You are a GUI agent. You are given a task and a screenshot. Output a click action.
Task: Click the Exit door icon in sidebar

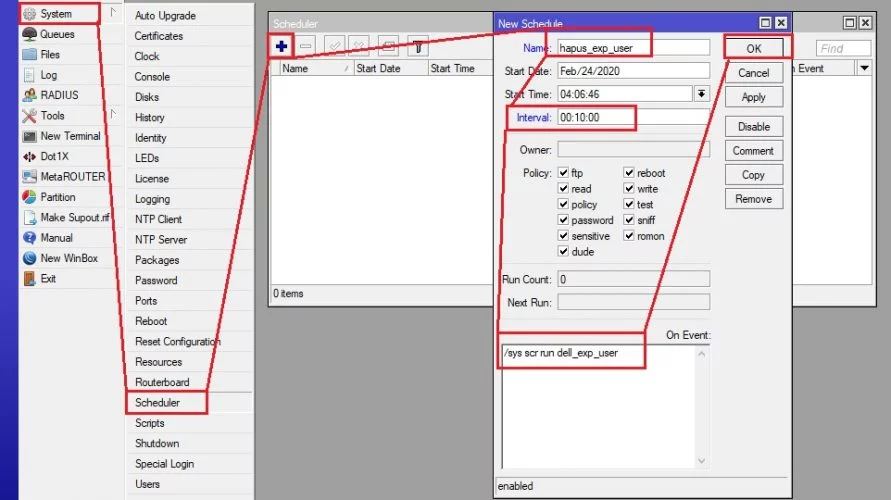click(30, 278)
